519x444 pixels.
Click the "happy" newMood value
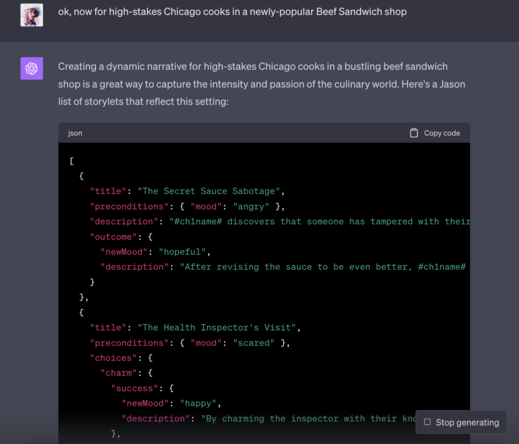tap(198, 403)
